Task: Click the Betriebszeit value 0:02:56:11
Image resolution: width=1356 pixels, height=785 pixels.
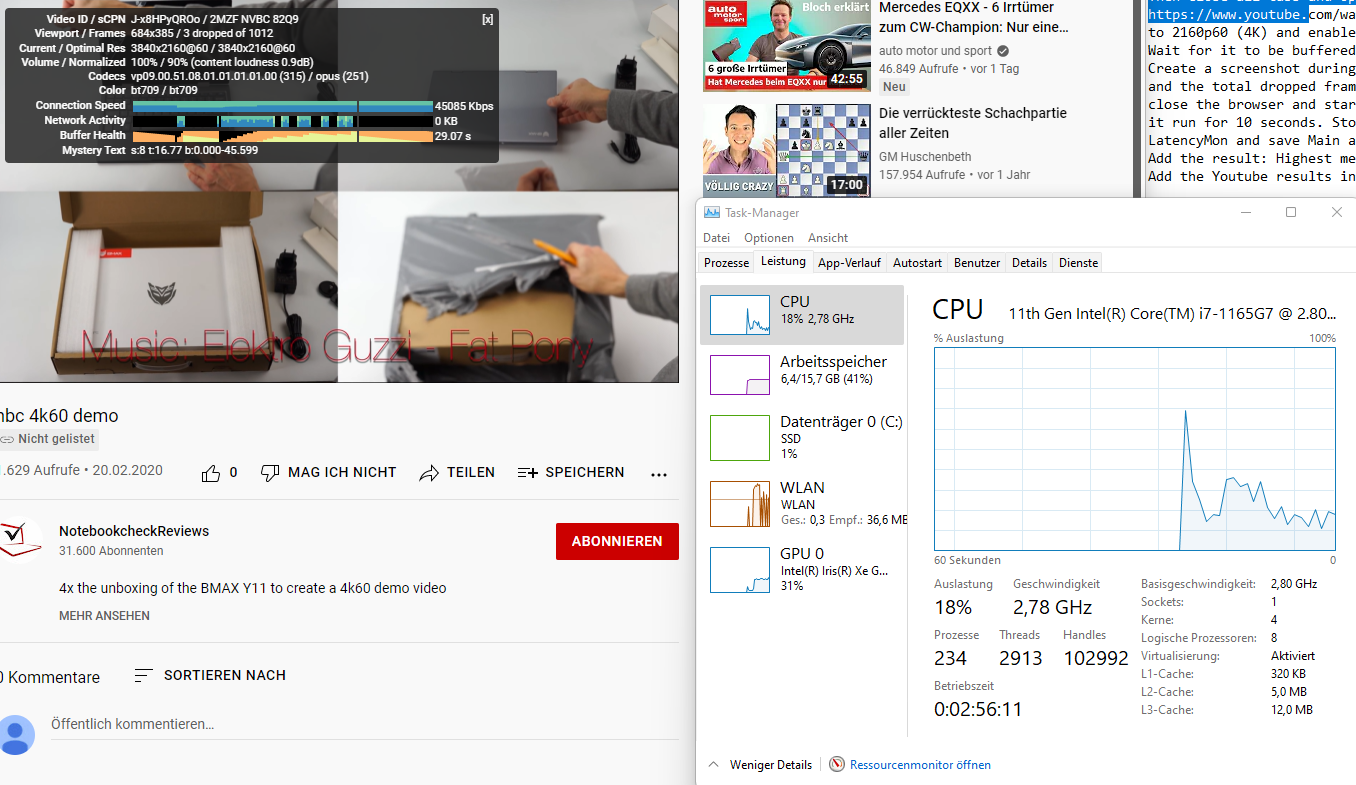Action: point(978,710)
